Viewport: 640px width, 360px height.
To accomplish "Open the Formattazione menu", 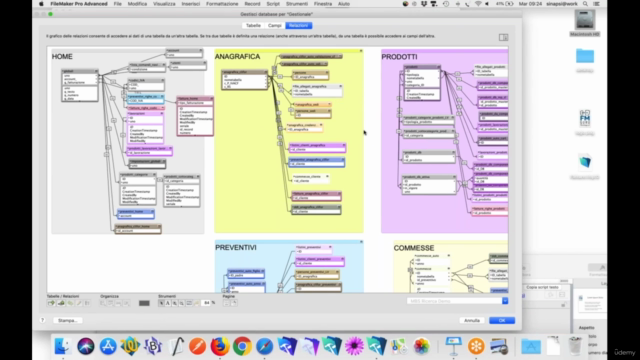I will tap(222, 4).
